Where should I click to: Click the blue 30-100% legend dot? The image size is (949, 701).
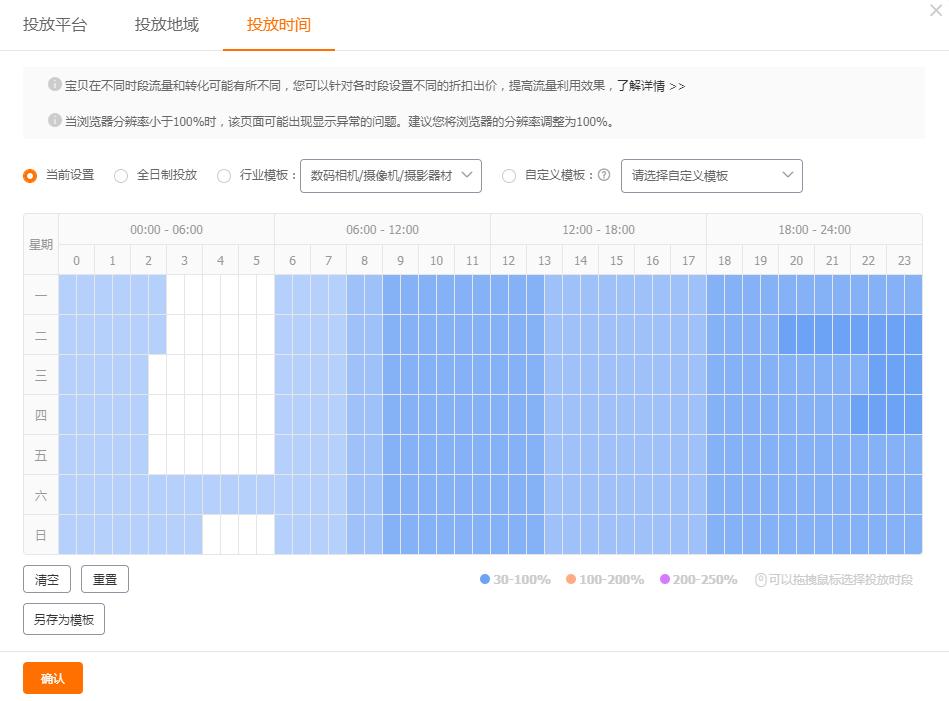(484, 578)
